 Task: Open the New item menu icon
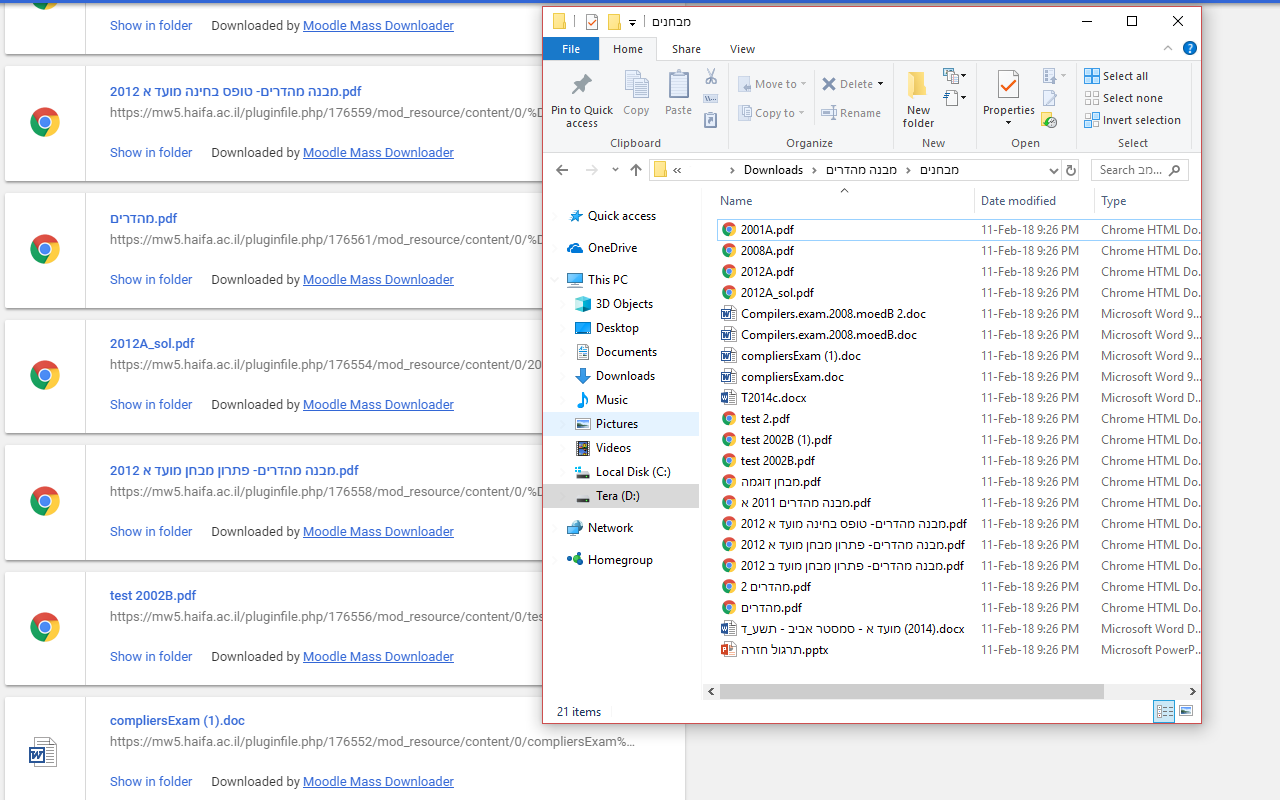(954, 76)
